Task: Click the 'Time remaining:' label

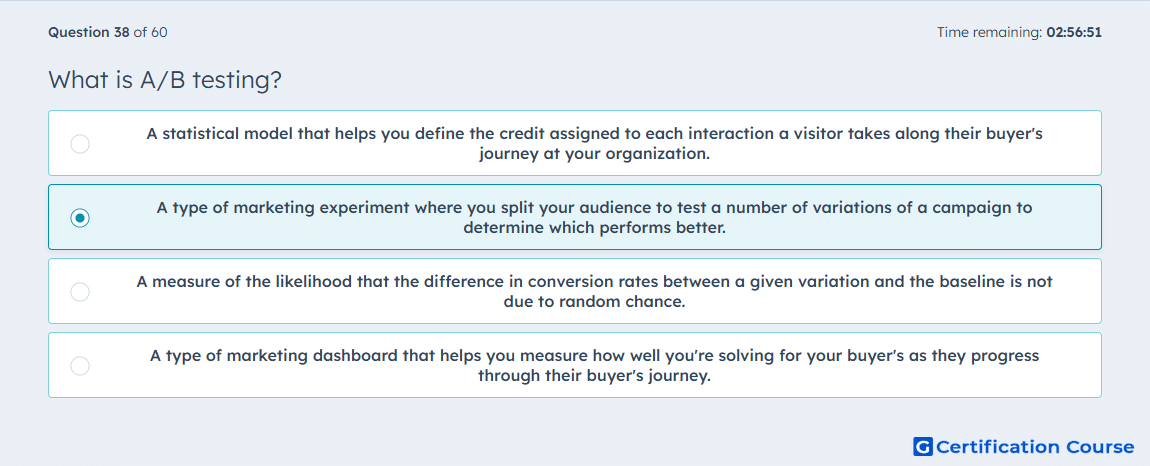Action: pyautogui.click(x=989, y=32)
